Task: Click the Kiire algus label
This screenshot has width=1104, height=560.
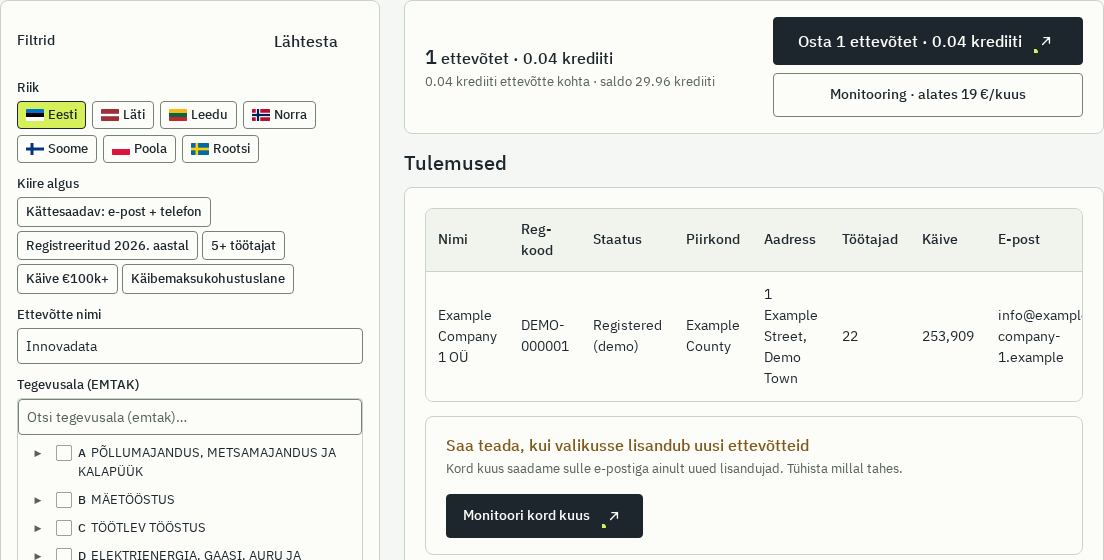Action: click(x=48, y=184)
